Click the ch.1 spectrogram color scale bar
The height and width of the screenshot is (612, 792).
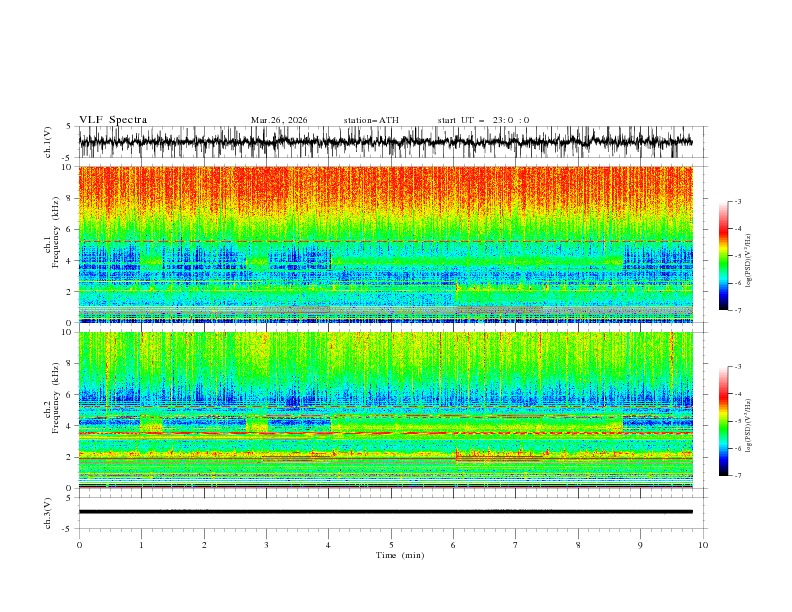[x=723, y=256]
